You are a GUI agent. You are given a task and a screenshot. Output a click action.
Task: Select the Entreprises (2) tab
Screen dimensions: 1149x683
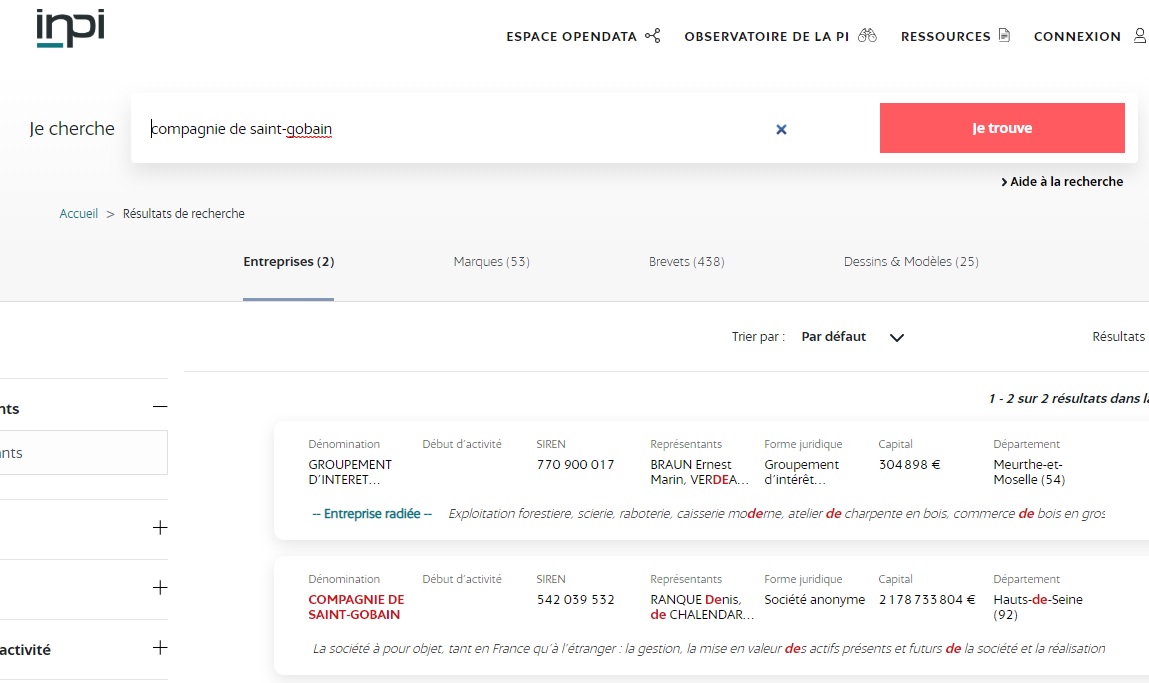[x=289, y=262]
